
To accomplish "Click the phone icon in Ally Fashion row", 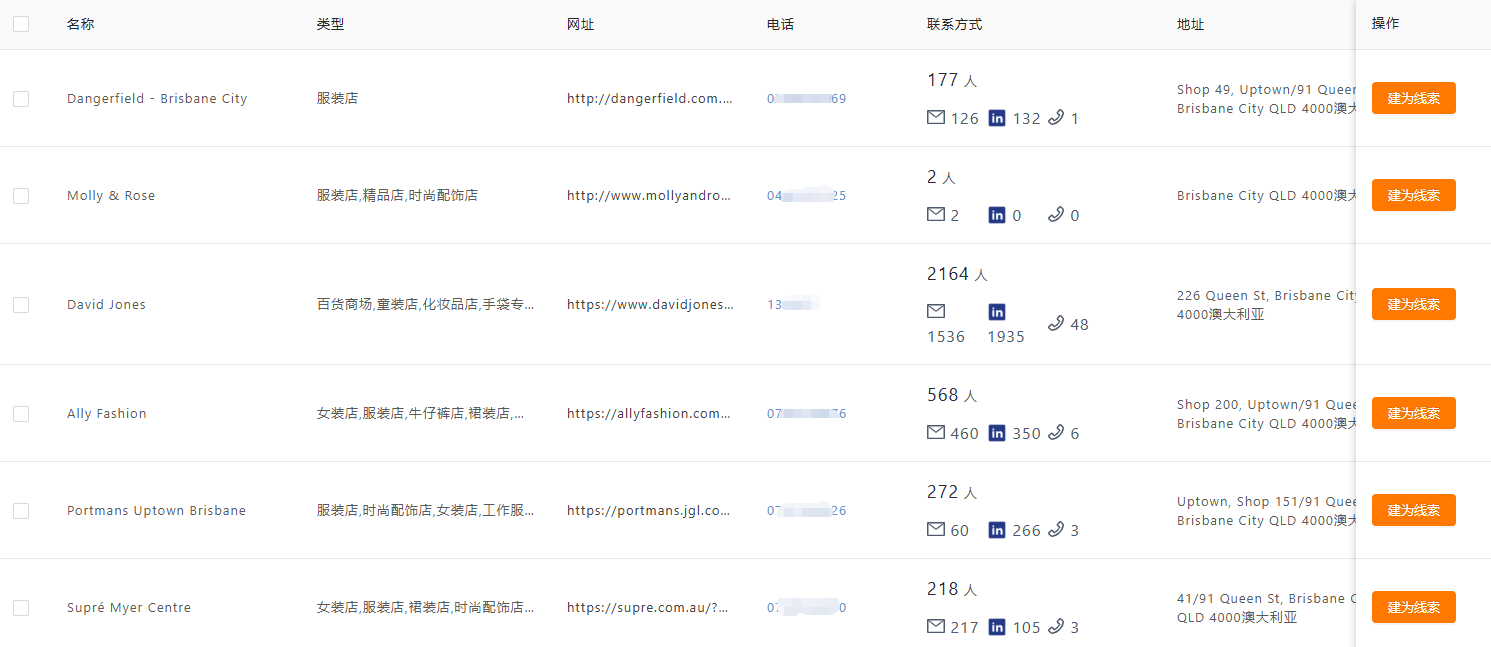I will point(1056,433).
